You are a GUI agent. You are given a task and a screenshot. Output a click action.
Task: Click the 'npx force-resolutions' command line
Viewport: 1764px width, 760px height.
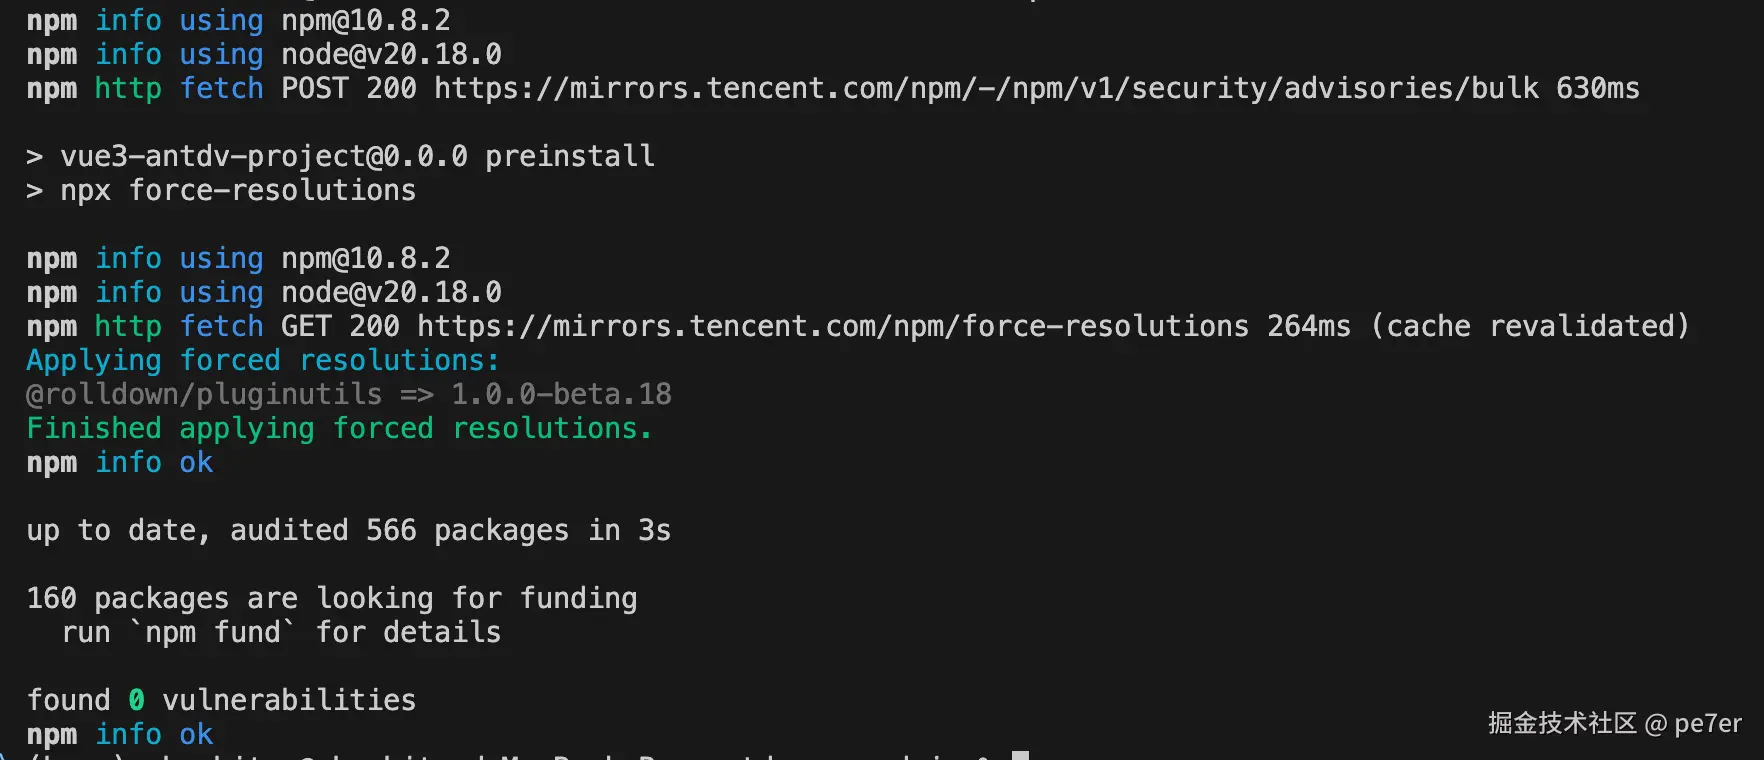pyautogui.click(x=238, y=190)
